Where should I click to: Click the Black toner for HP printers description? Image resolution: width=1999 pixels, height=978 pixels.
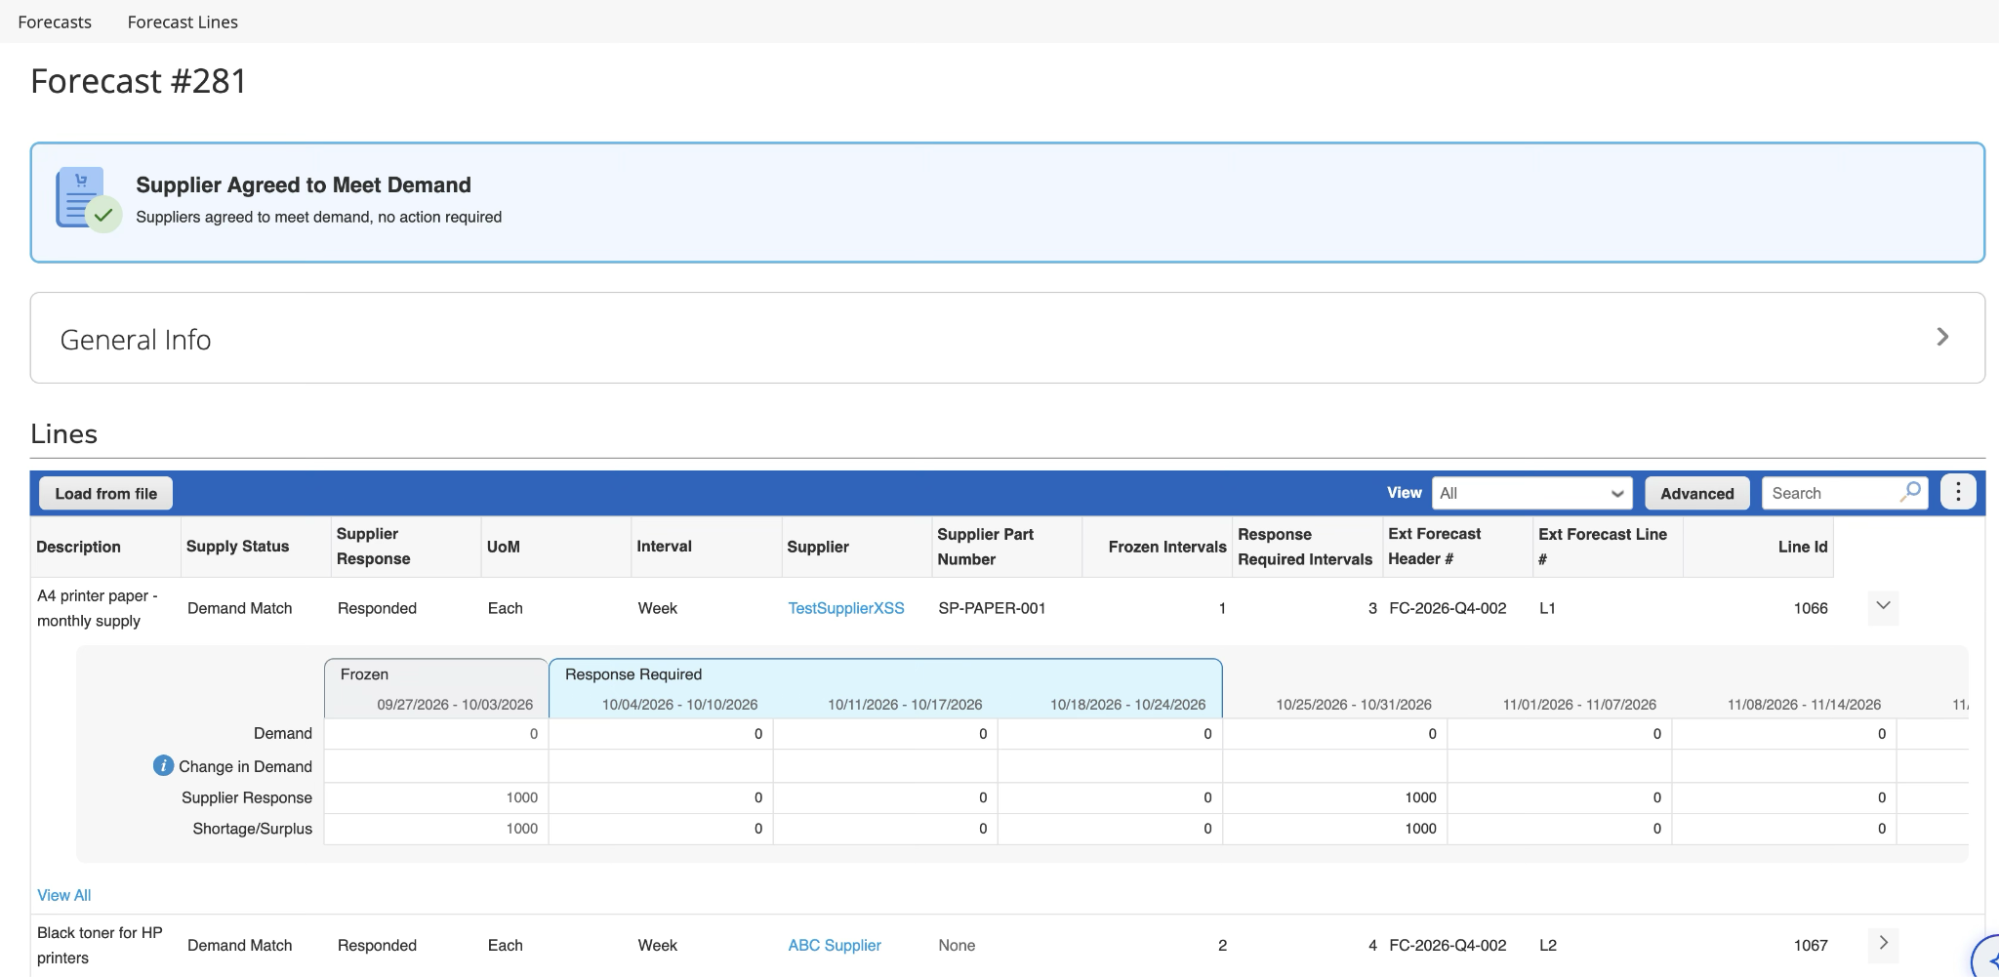[99, 945]
